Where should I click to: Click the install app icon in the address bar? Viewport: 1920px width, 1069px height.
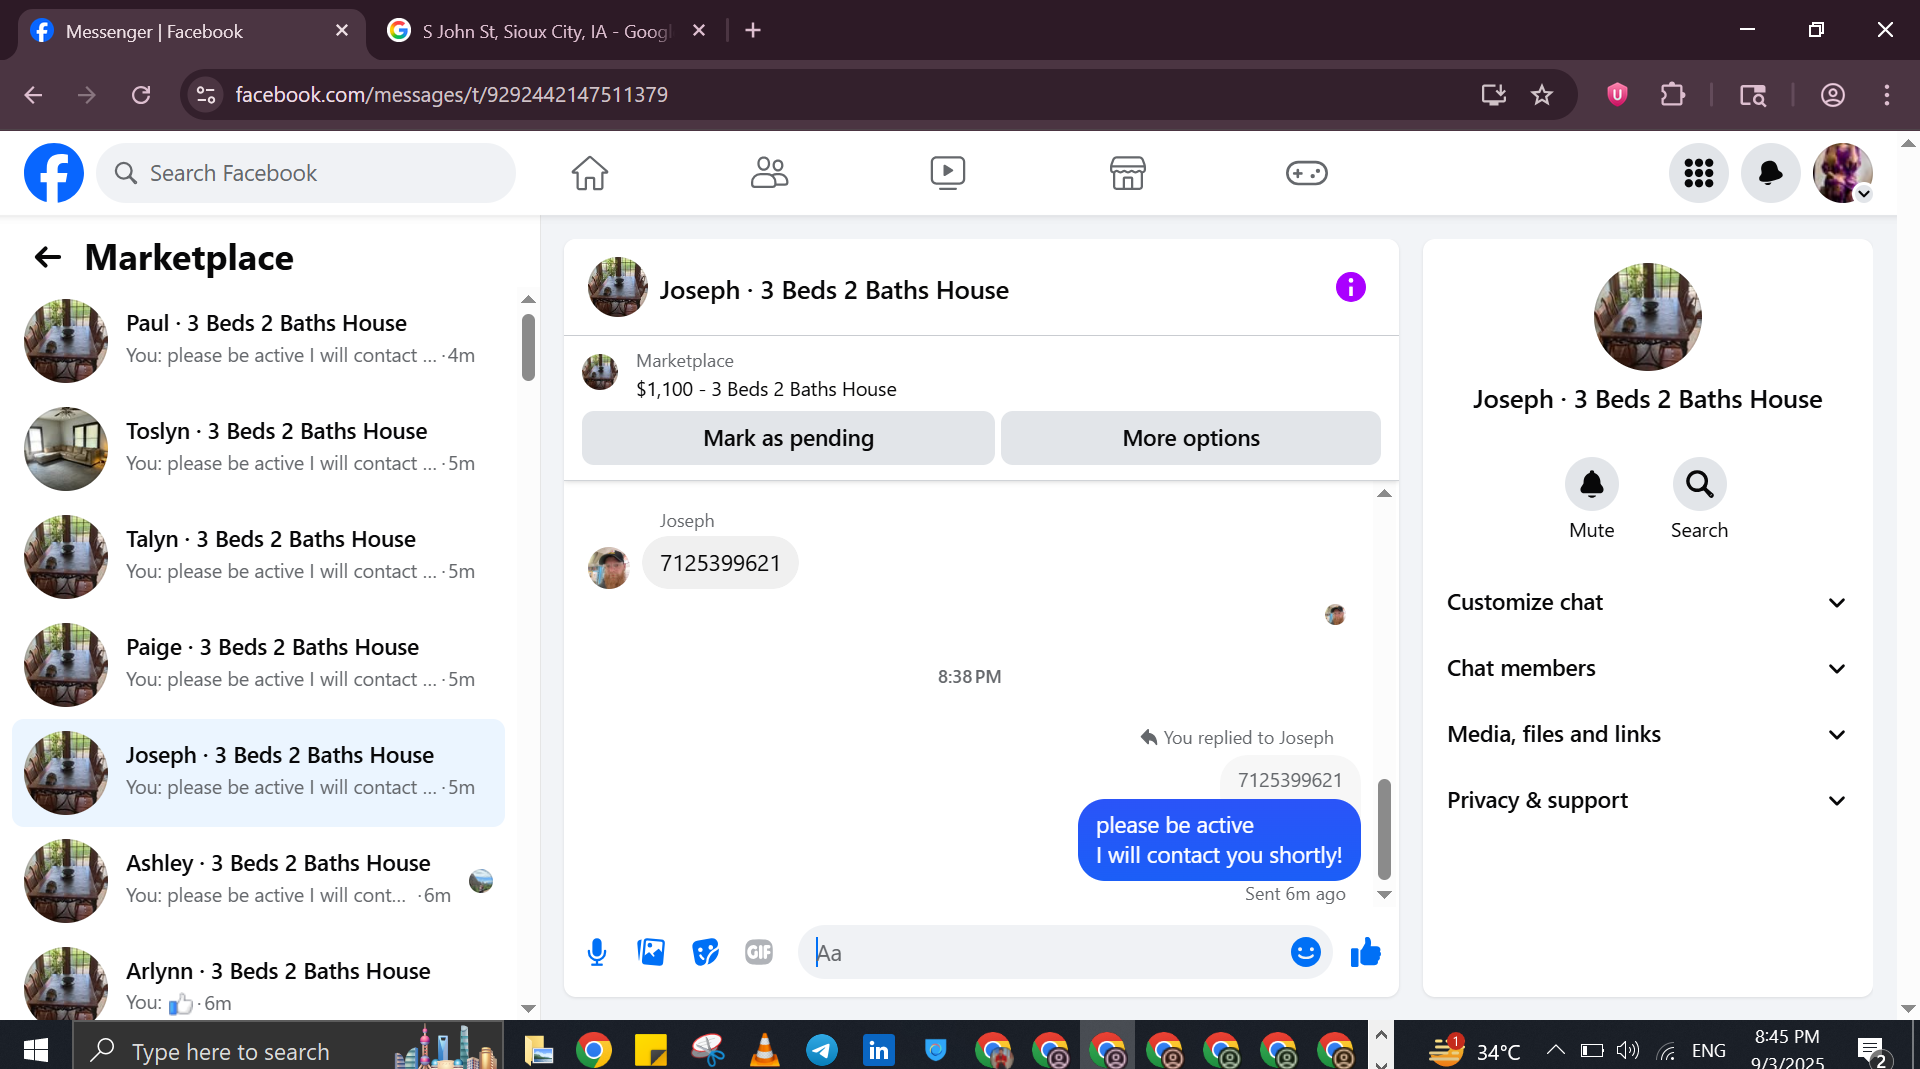coord(1493,95)
